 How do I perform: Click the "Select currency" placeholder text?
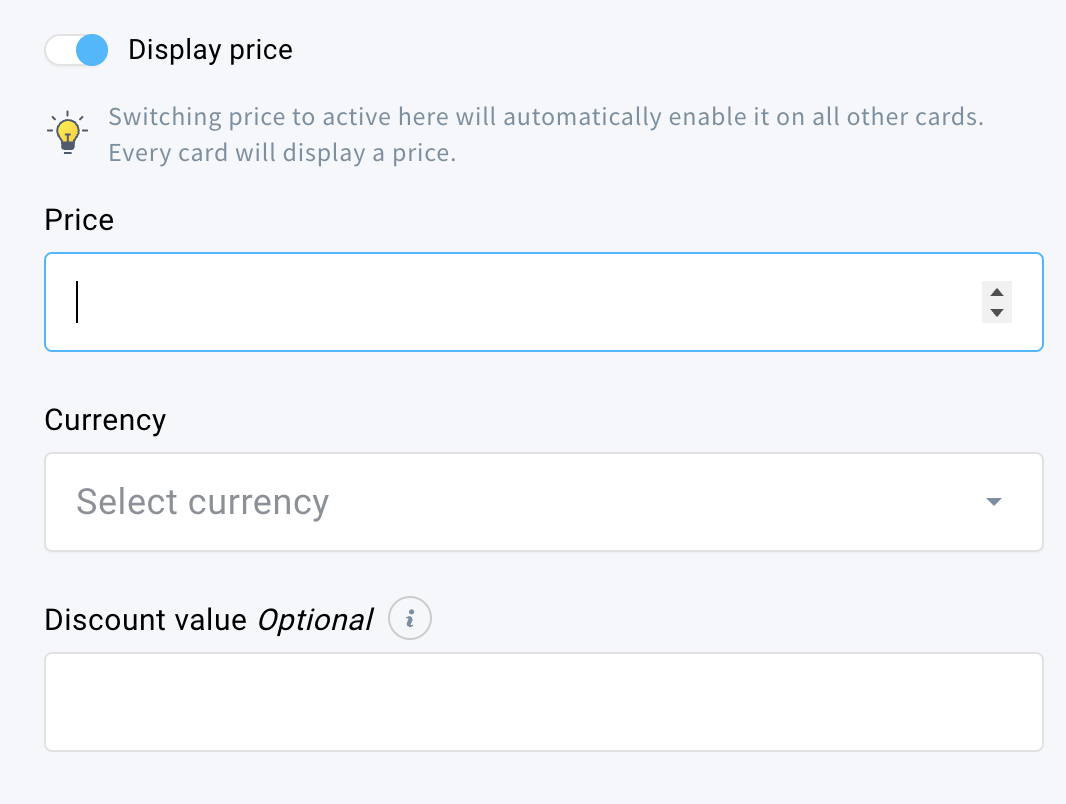coord(202,502)
